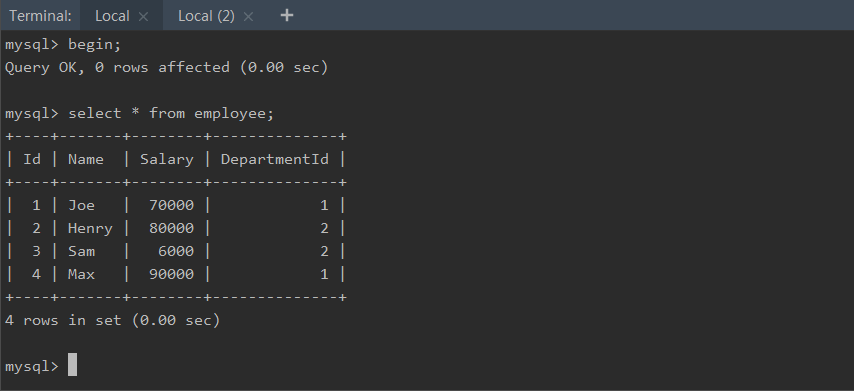Close the Local (2) terminal tab
Viewport: 854px width, 391px height.
tap(248, 16)
